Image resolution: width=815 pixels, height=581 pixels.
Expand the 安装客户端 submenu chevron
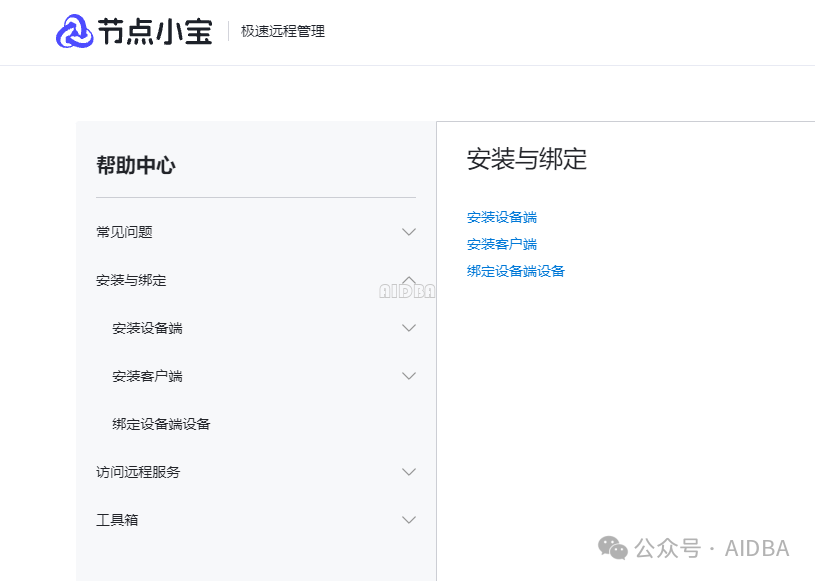coord(408,376)
